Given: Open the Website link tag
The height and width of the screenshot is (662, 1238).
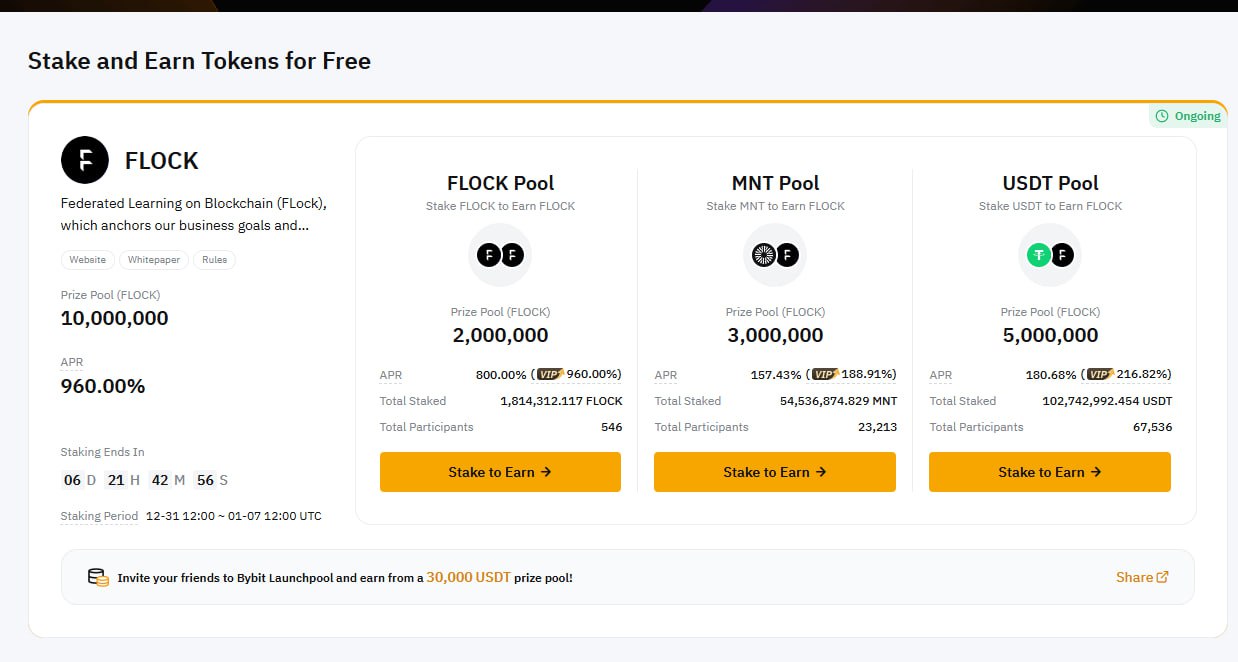Looking at the screenshot, I should click(x=87, y=260).
